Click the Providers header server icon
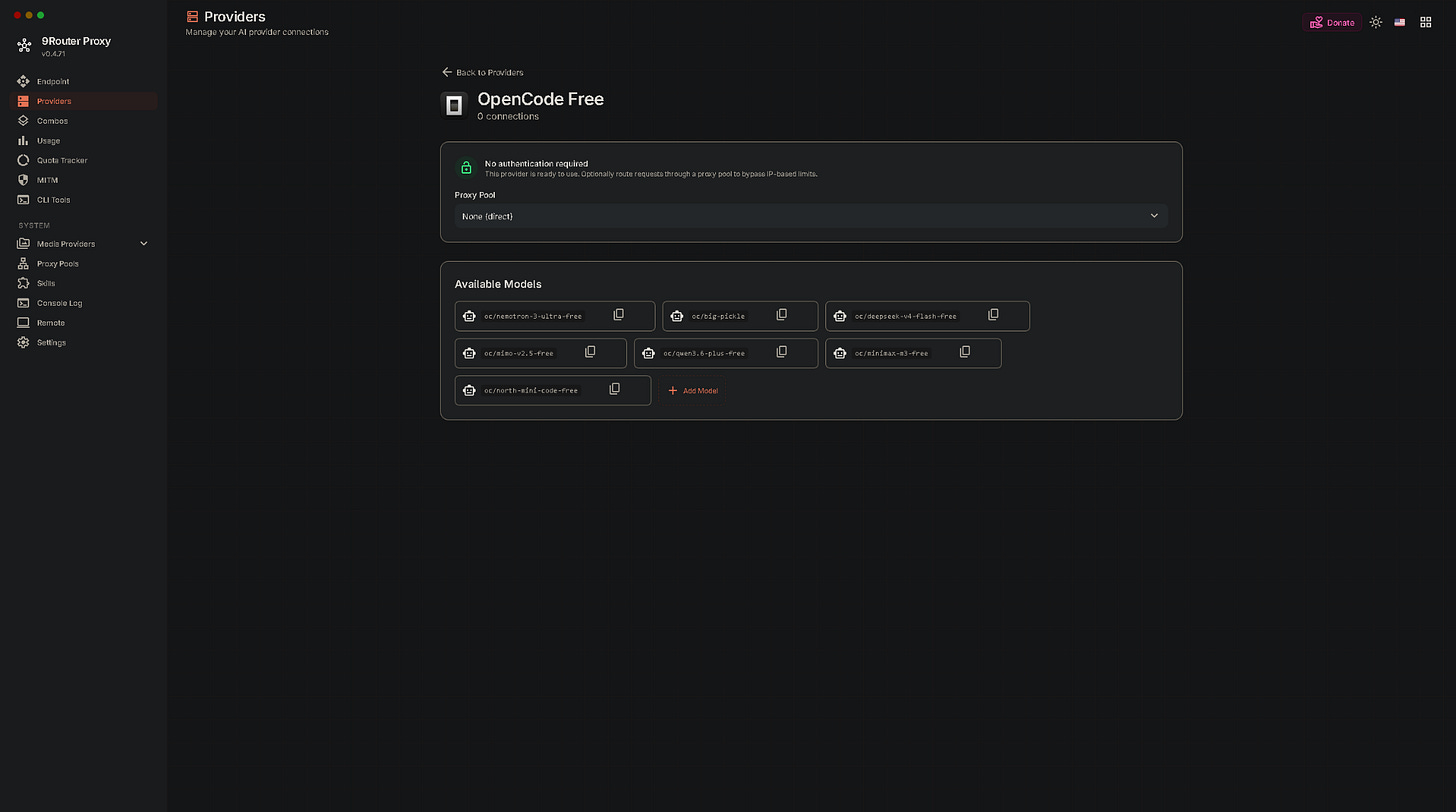Image resolution: width=1456 pixels, height=812 pixels. tap(192, 17)
